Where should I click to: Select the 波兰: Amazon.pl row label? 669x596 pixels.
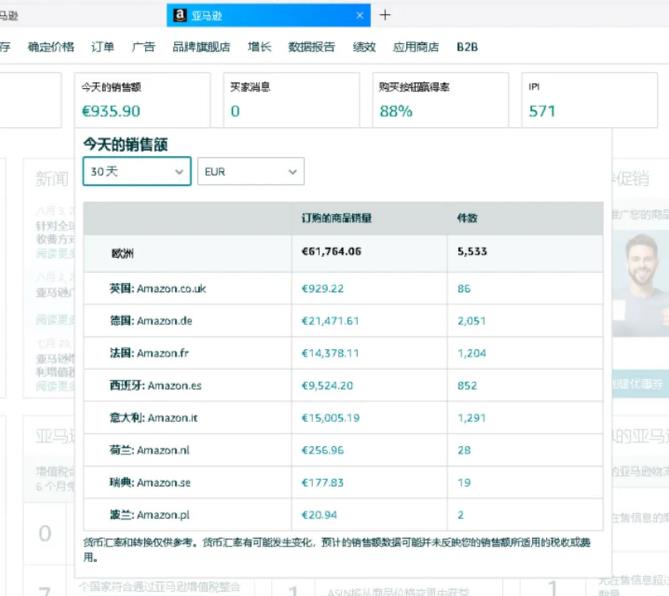pos(150,515)
